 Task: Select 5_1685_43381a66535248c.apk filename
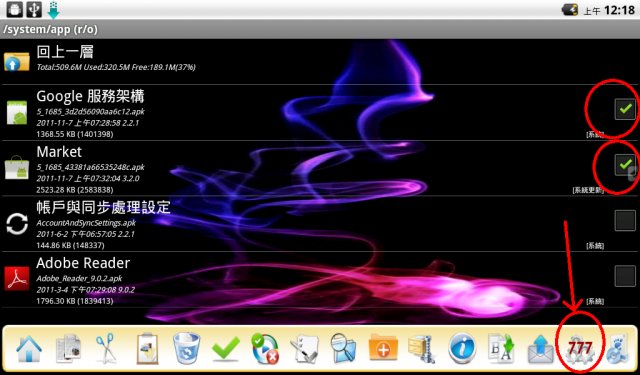90,167
